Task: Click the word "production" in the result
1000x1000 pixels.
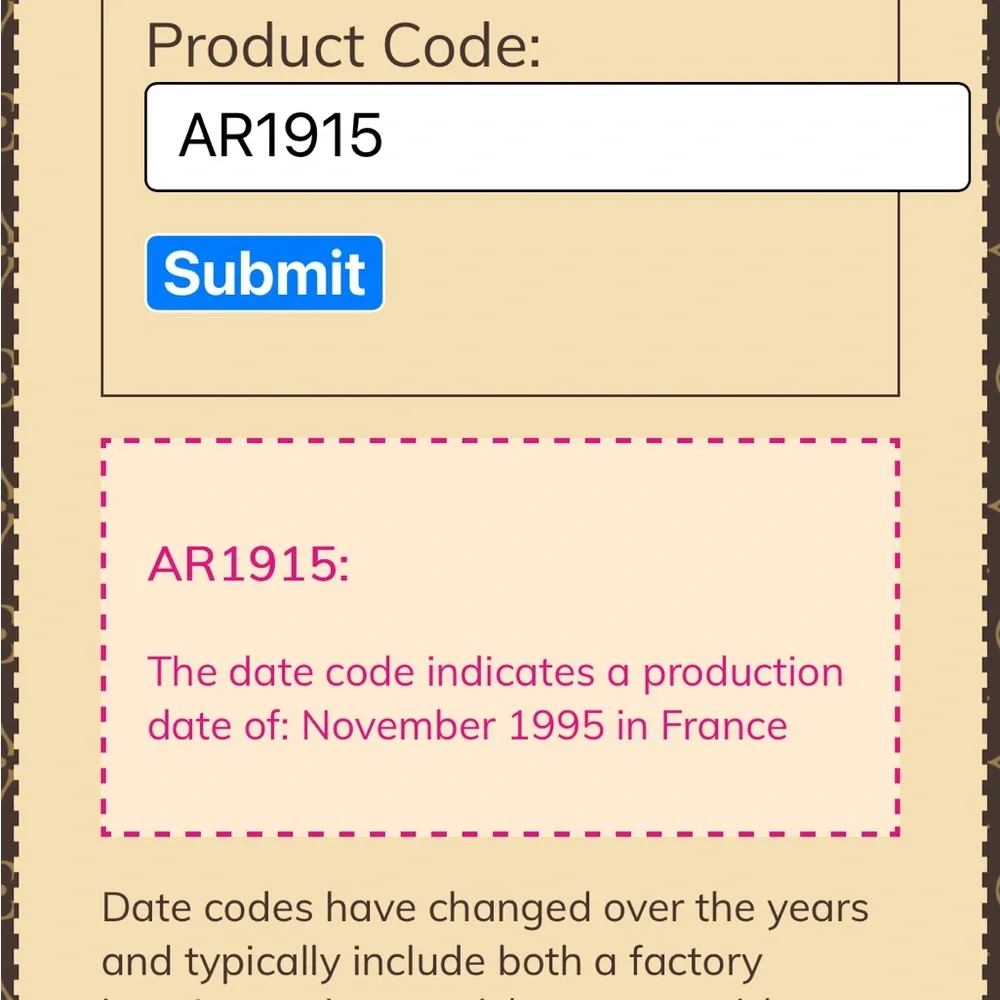Action: point(743,673)
